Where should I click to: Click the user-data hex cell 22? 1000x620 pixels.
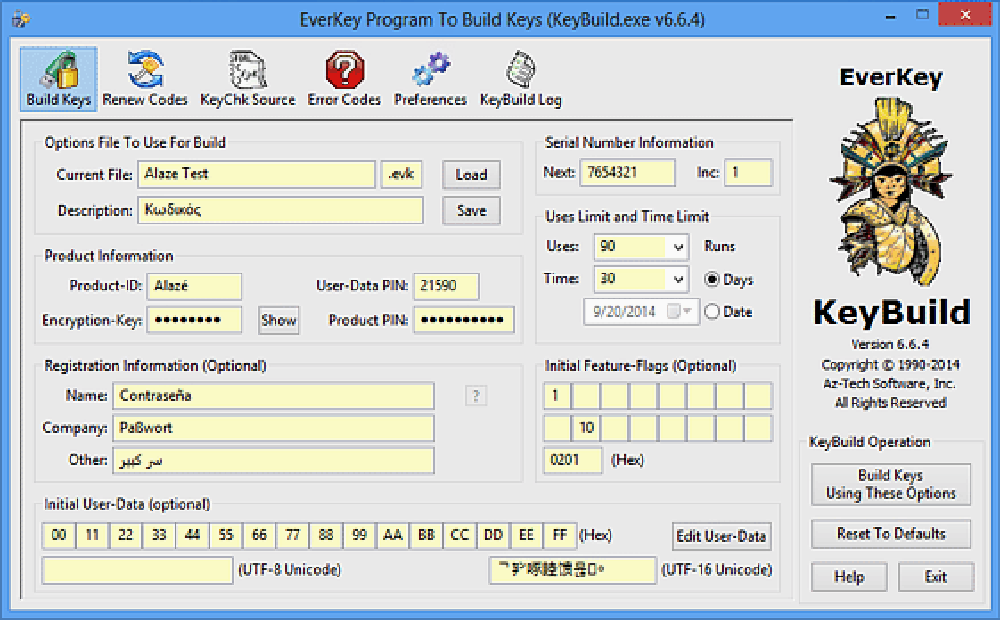(126, 535)
